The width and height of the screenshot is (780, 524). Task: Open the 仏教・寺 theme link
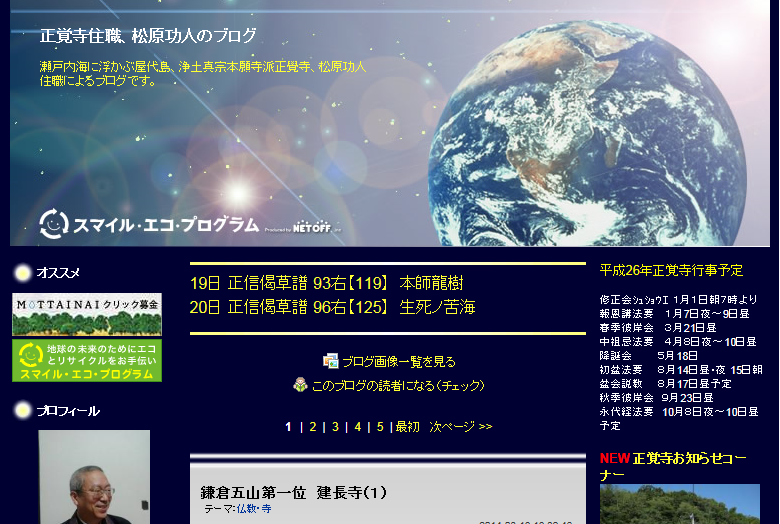pos(254,509)
